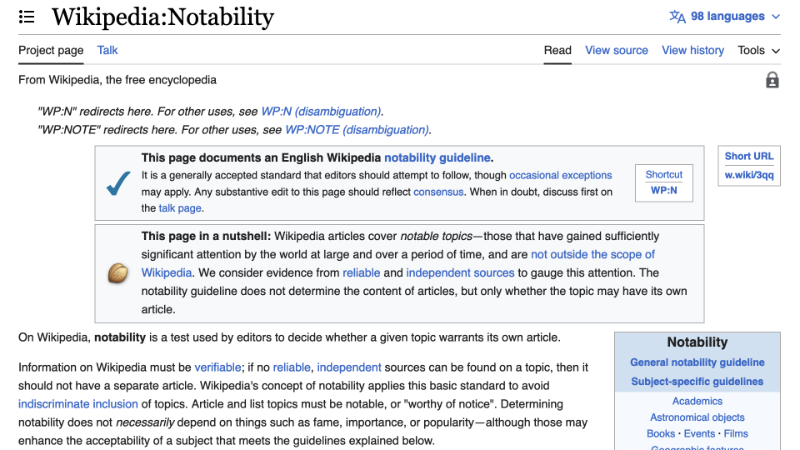800x450 pixels.
Task: Select the Read tab
Action: coord(557,50)
